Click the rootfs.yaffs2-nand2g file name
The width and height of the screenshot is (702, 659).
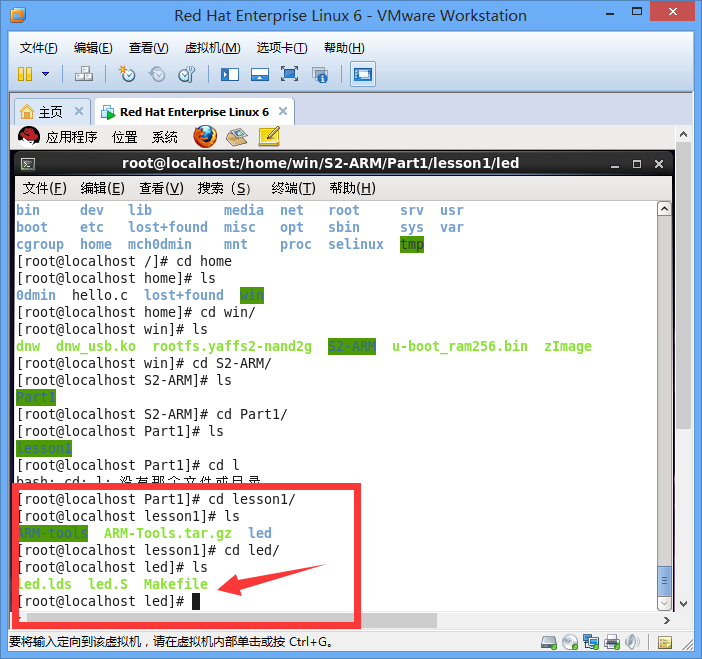(x=232, y=346)
